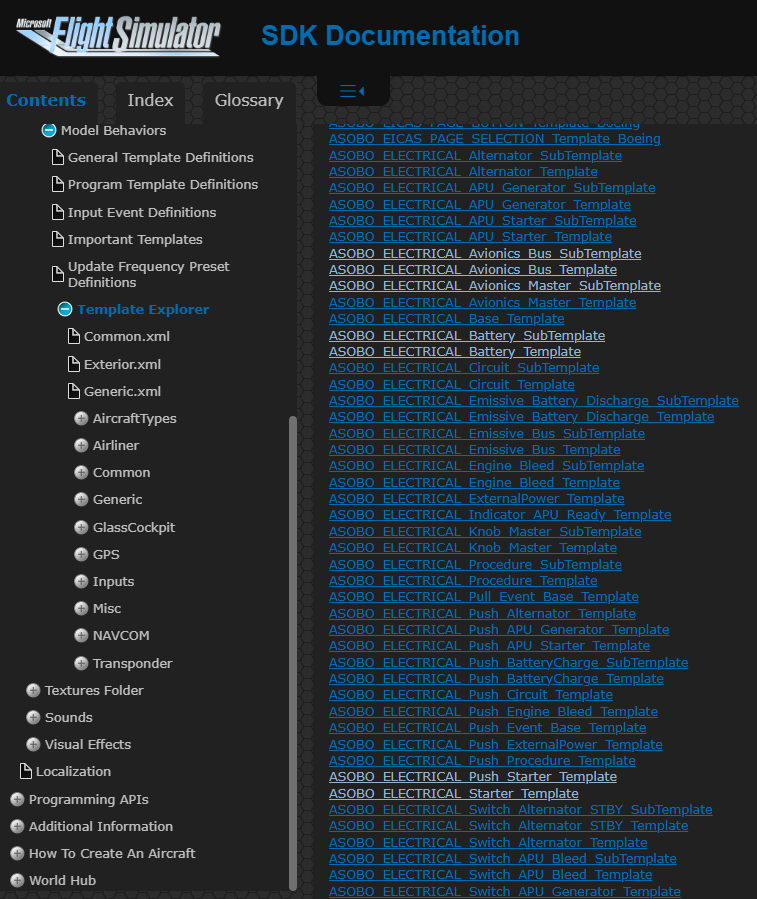The height and width of the screenshot is (899, 757).
Task: Click the page icon beside Exterior.xml
Action: [x=73, y=364]
